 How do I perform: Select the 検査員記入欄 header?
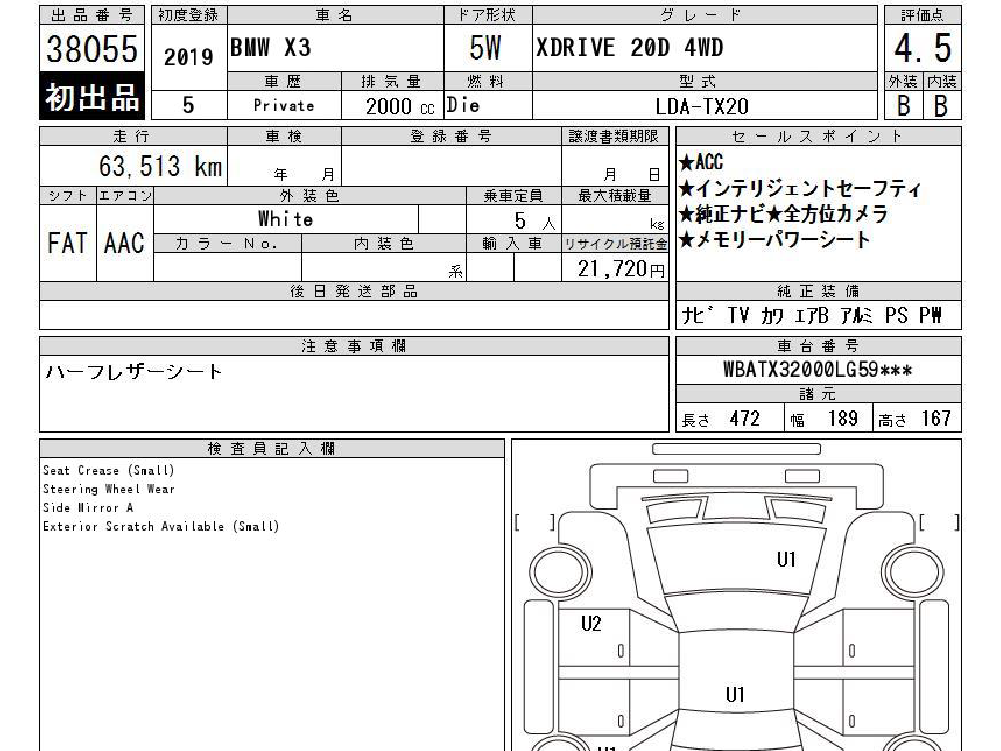[x=271, y=449]
